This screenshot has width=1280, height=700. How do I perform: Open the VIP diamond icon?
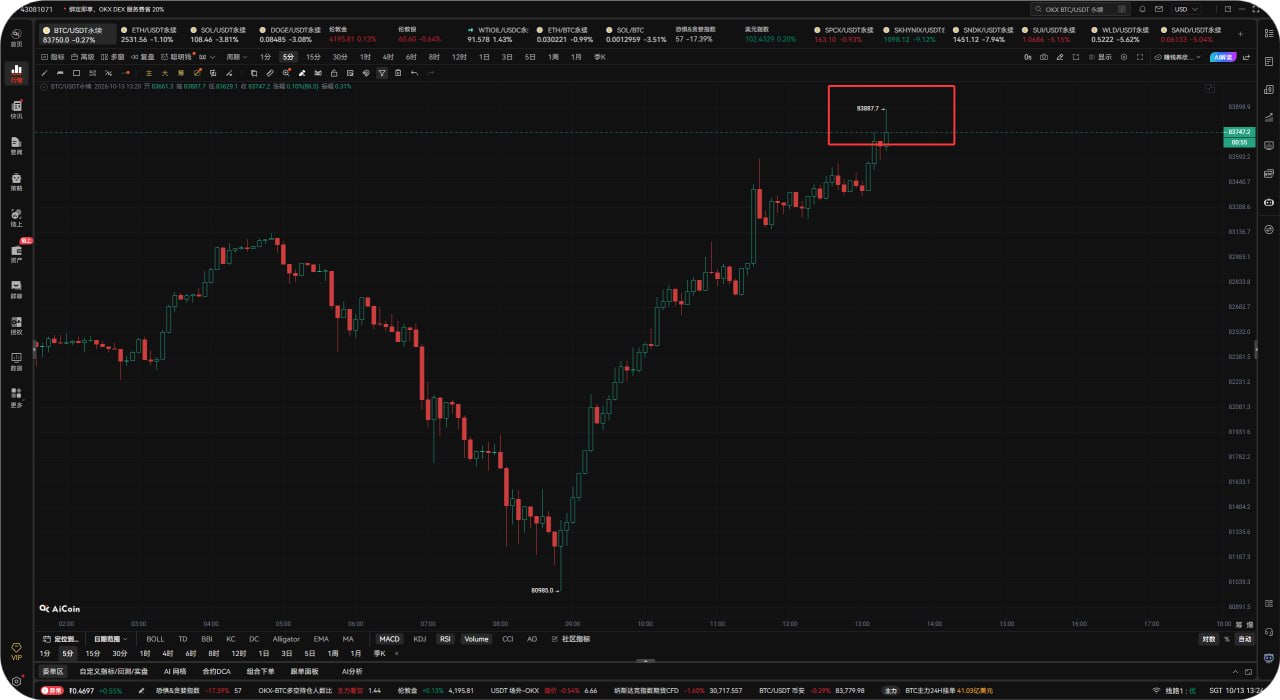(x=16, y=651)
